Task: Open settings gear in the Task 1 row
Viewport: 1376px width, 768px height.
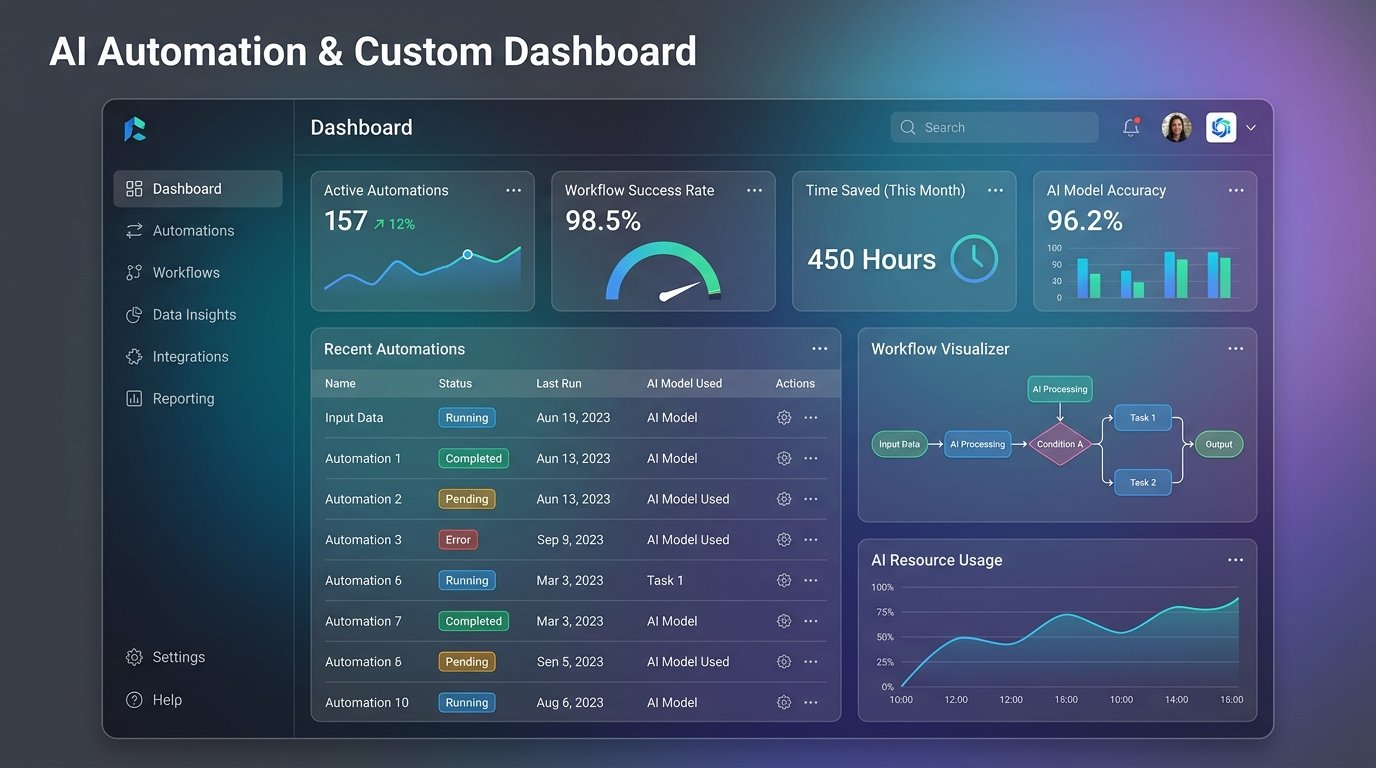Action: [x=784, y=580]
